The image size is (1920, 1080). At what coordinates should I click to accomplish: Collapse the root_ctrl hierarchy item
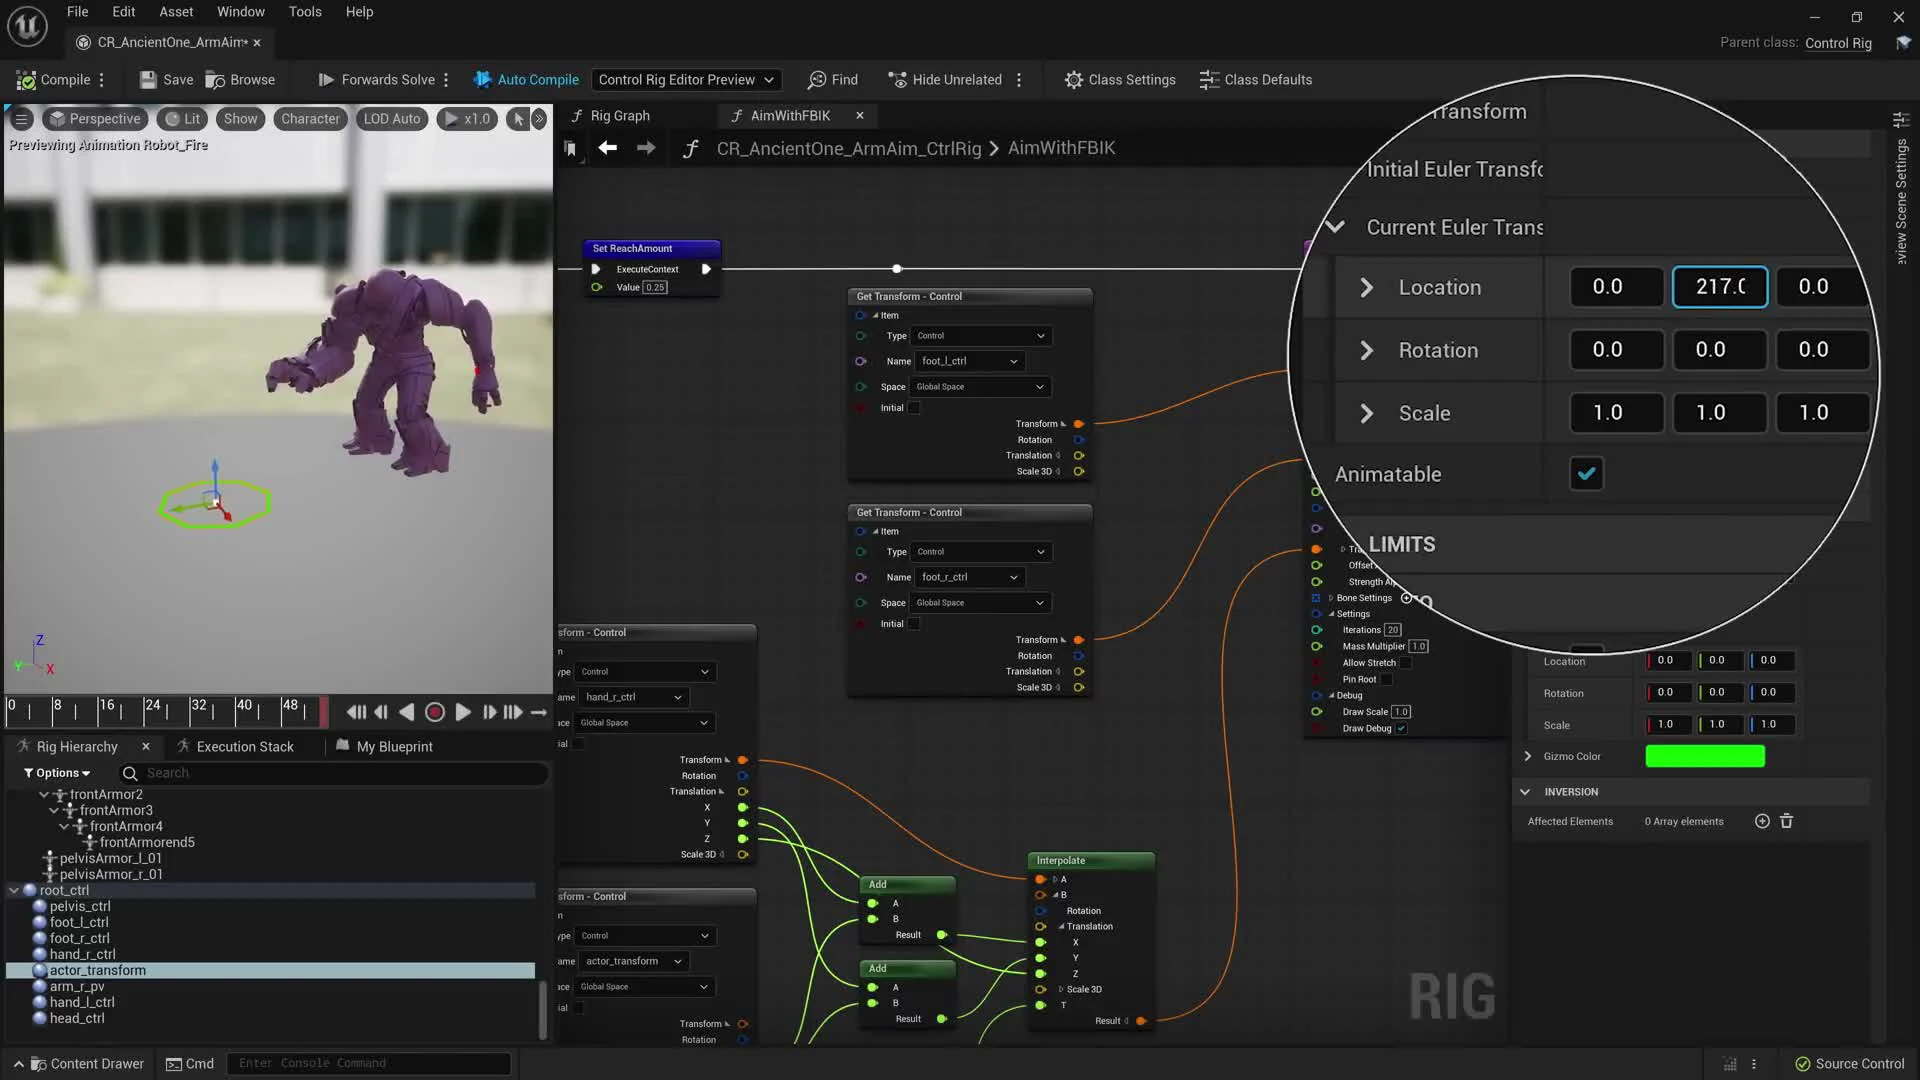coord(14,890)
